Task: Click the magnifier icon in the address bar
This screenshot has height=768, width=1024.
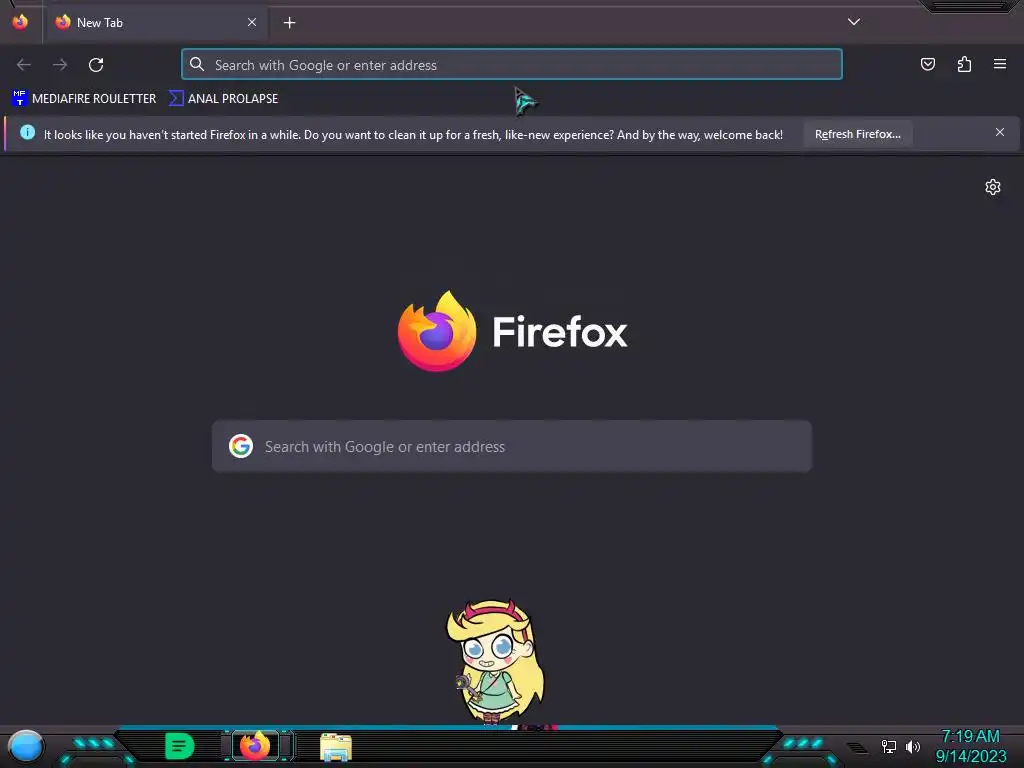Action: pyautogui.click(x=197, y=64)
